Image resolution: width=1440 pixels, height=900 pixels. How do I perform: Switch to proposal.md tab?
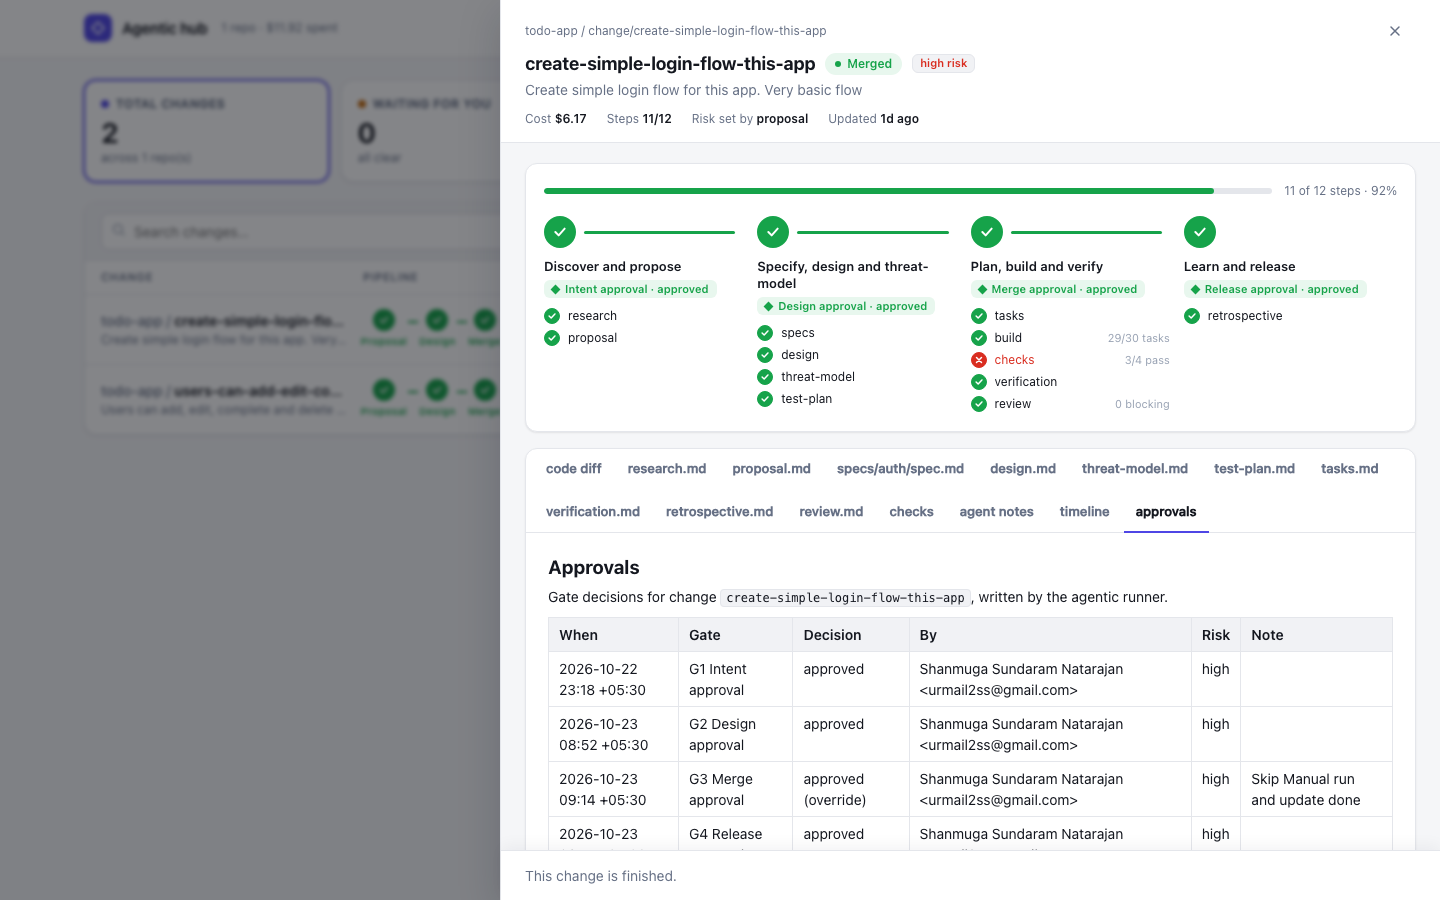(772, 468)
